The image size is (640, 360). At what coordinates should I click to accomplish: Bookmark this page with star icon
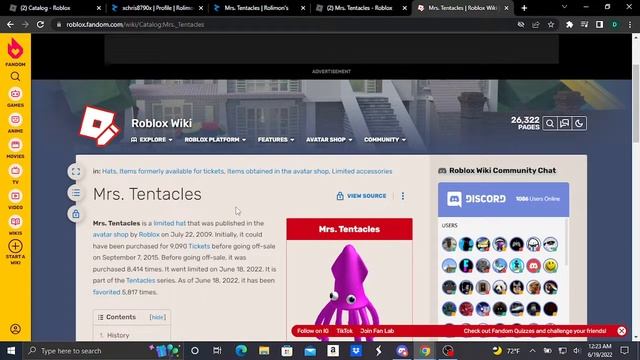pos(551,24)
